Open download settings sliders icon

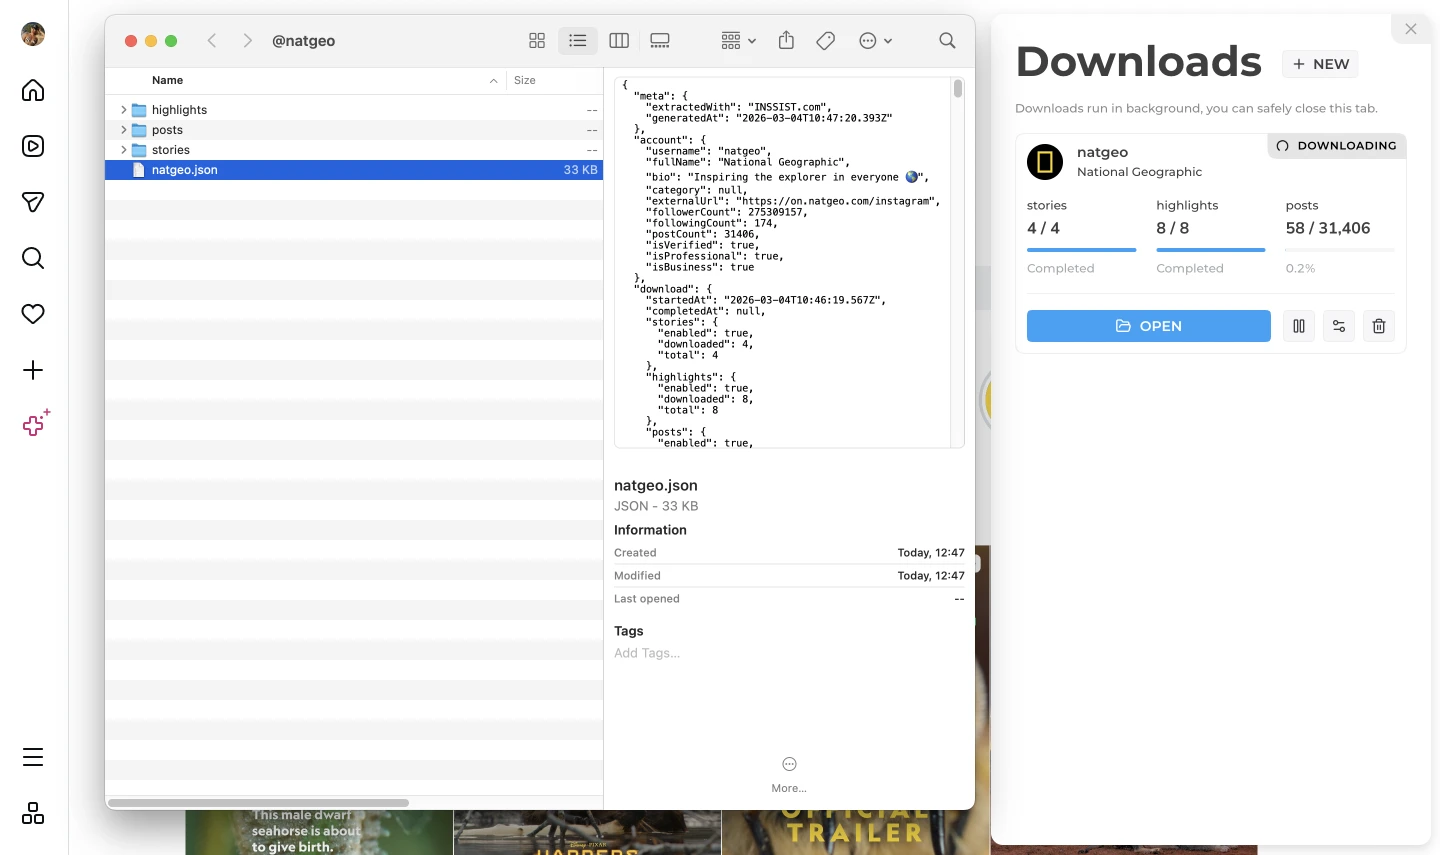click(1338, 326)
